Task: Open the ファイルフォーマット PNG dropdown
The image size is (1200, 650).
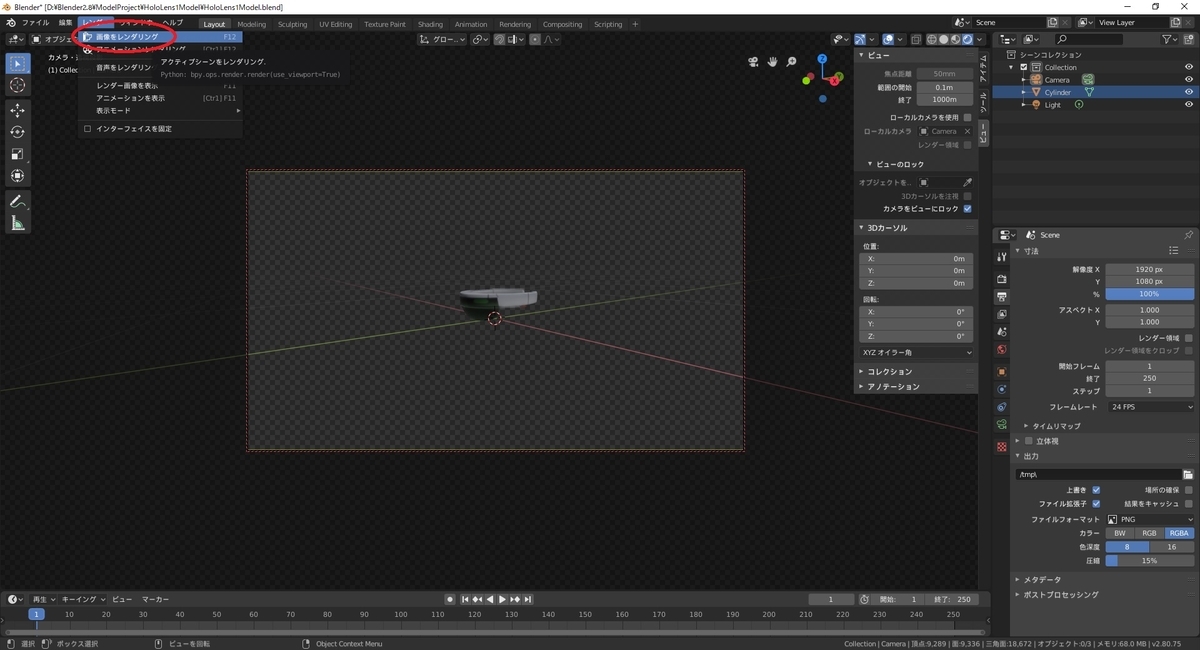Action: click(1150, 519)
